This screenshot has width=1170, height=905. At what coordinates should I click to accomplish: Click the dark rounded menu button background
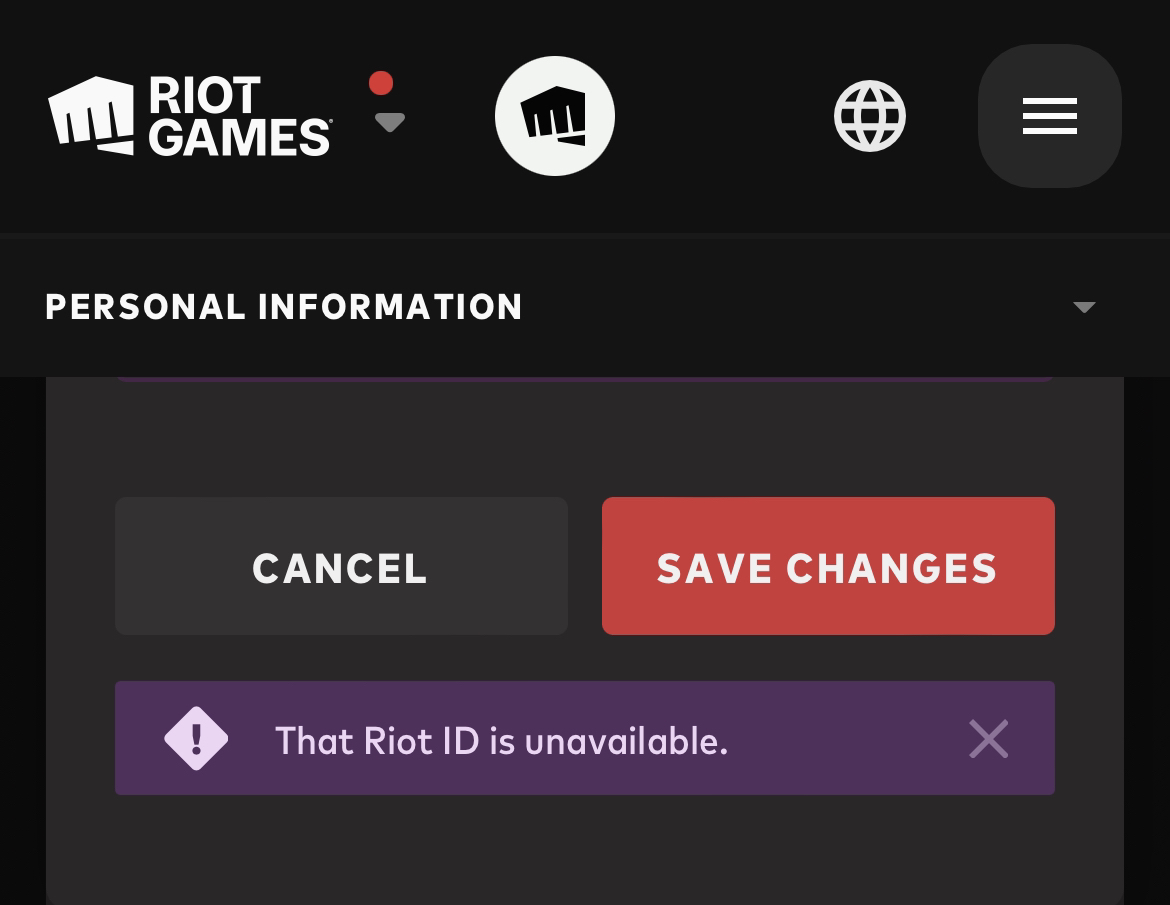[x=1049, y=115]
